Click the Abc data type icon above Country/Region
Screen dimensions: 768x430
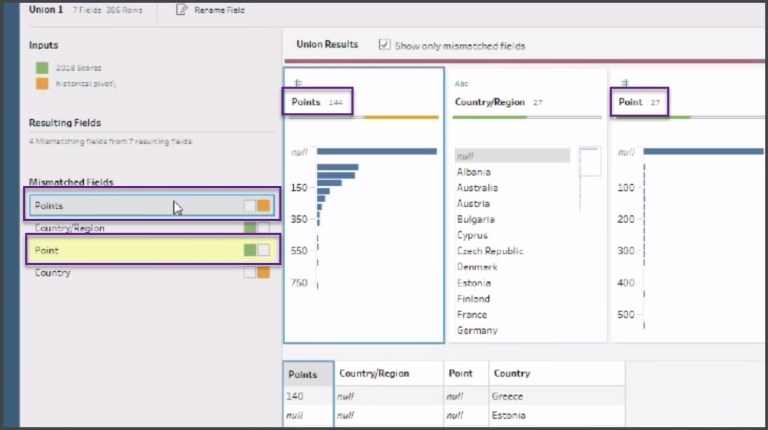(x=461, y=83)
